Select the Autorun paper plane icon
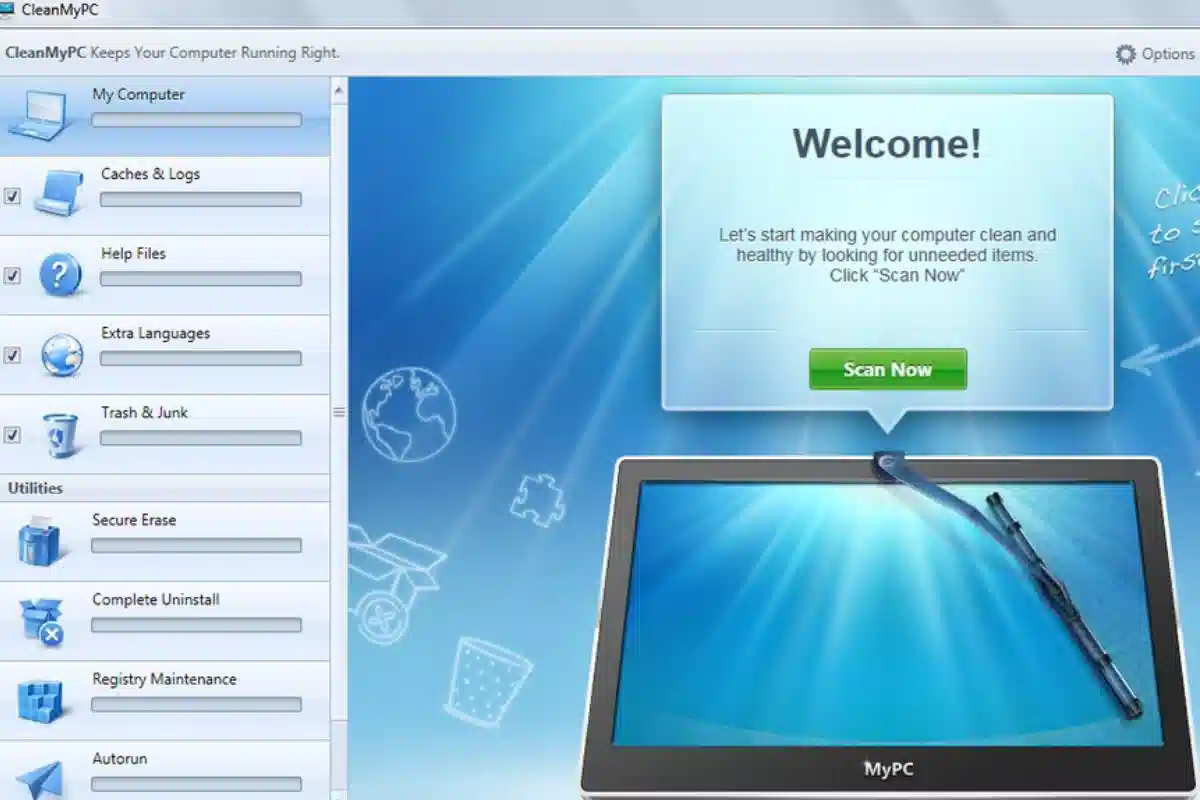The width and height of the screenshot is (1200, 800). (x=40, y=780)
